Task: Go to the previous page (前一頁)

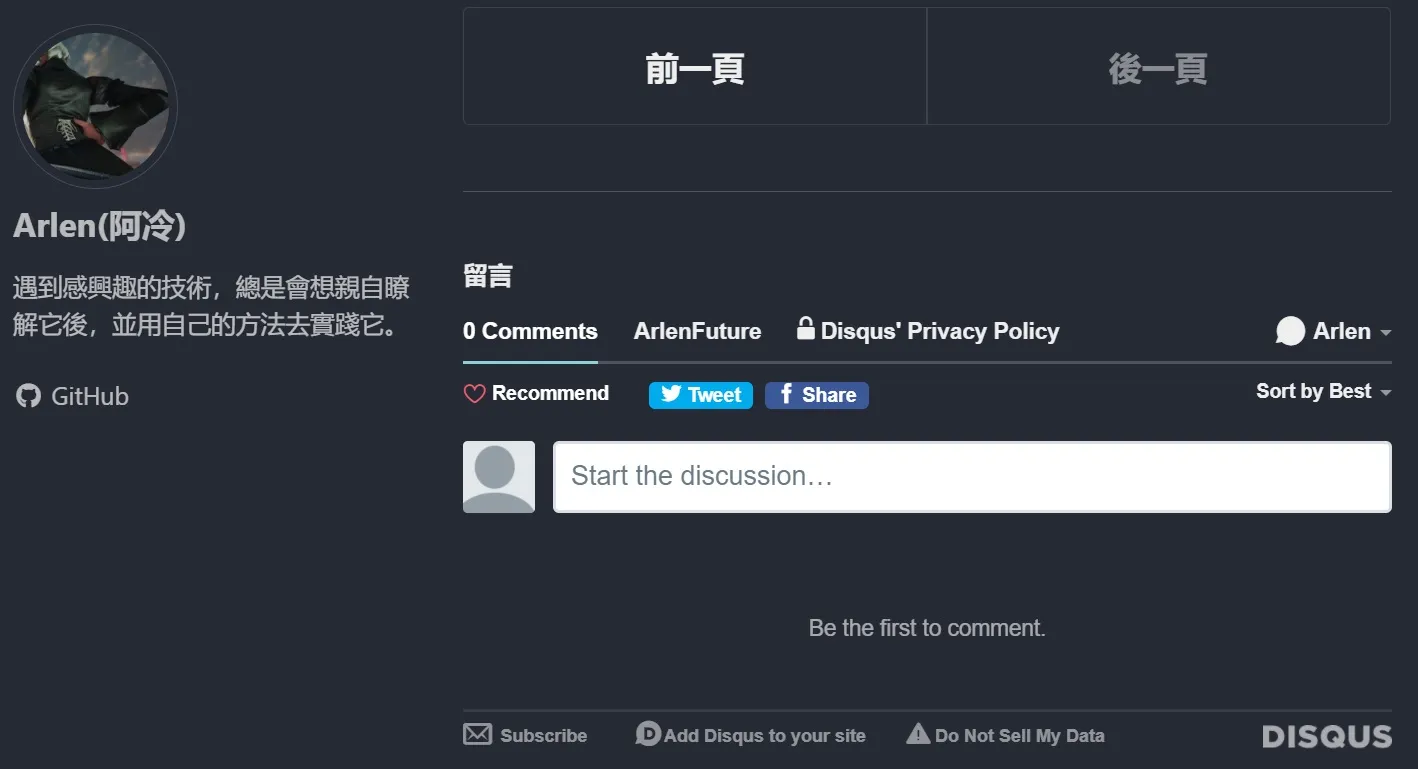Action: pos(695,67)
